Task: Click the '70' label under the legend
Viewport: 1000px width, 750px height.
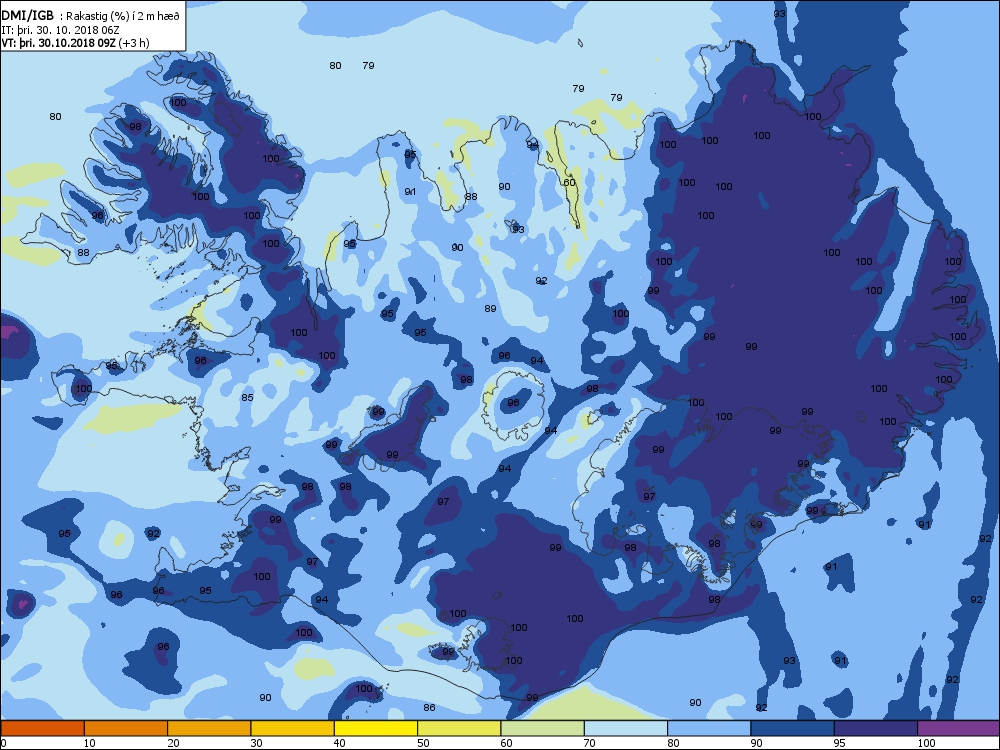Action: (590, 743)
